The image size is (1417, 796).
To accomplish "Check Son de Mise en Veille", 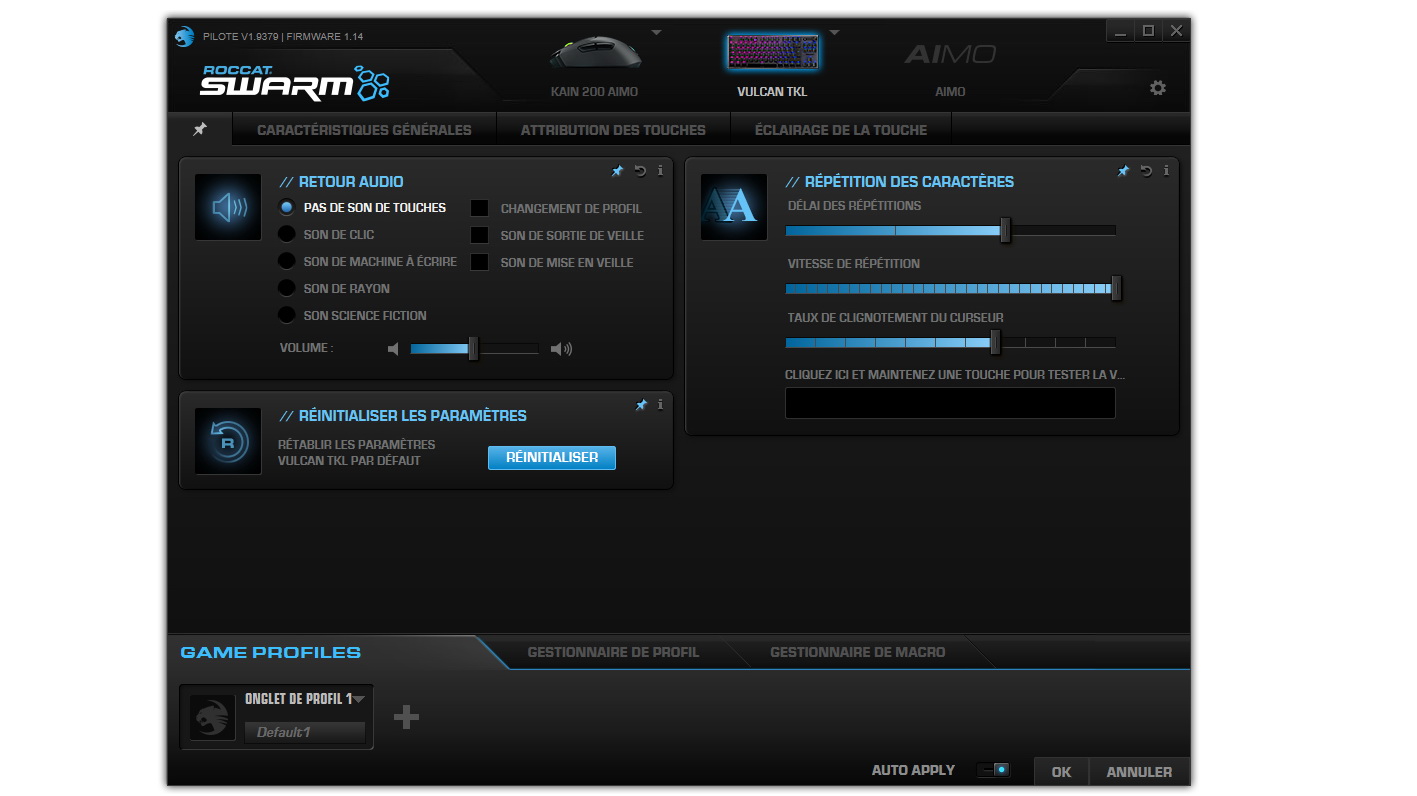I will click(x=480, y=262).
